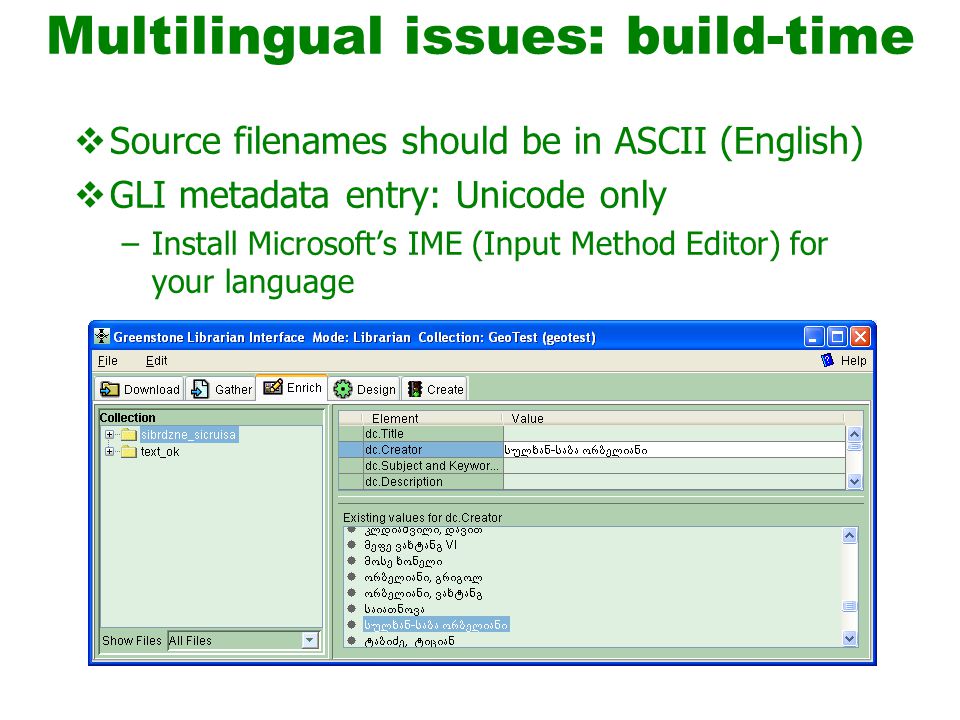Screen dimensions: 960x720
Task: Select the dc.Title metadata row
Action: 591,433
